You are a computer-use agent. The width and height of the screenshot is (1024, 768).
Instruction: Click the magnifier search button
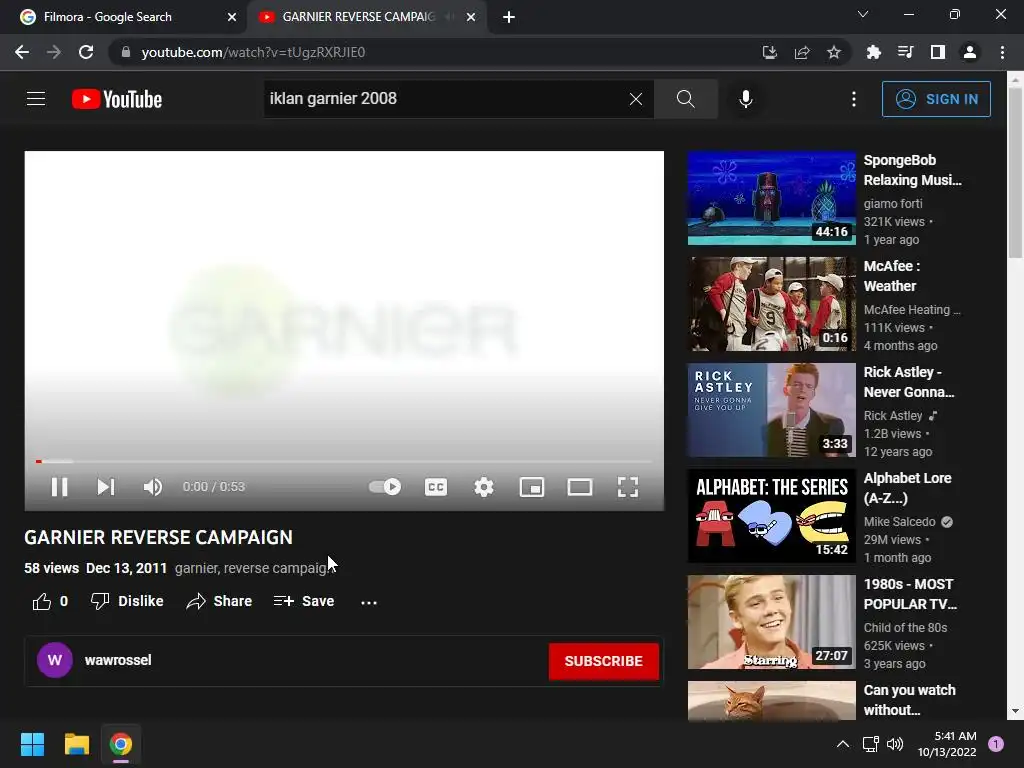(x=685, y=99)
